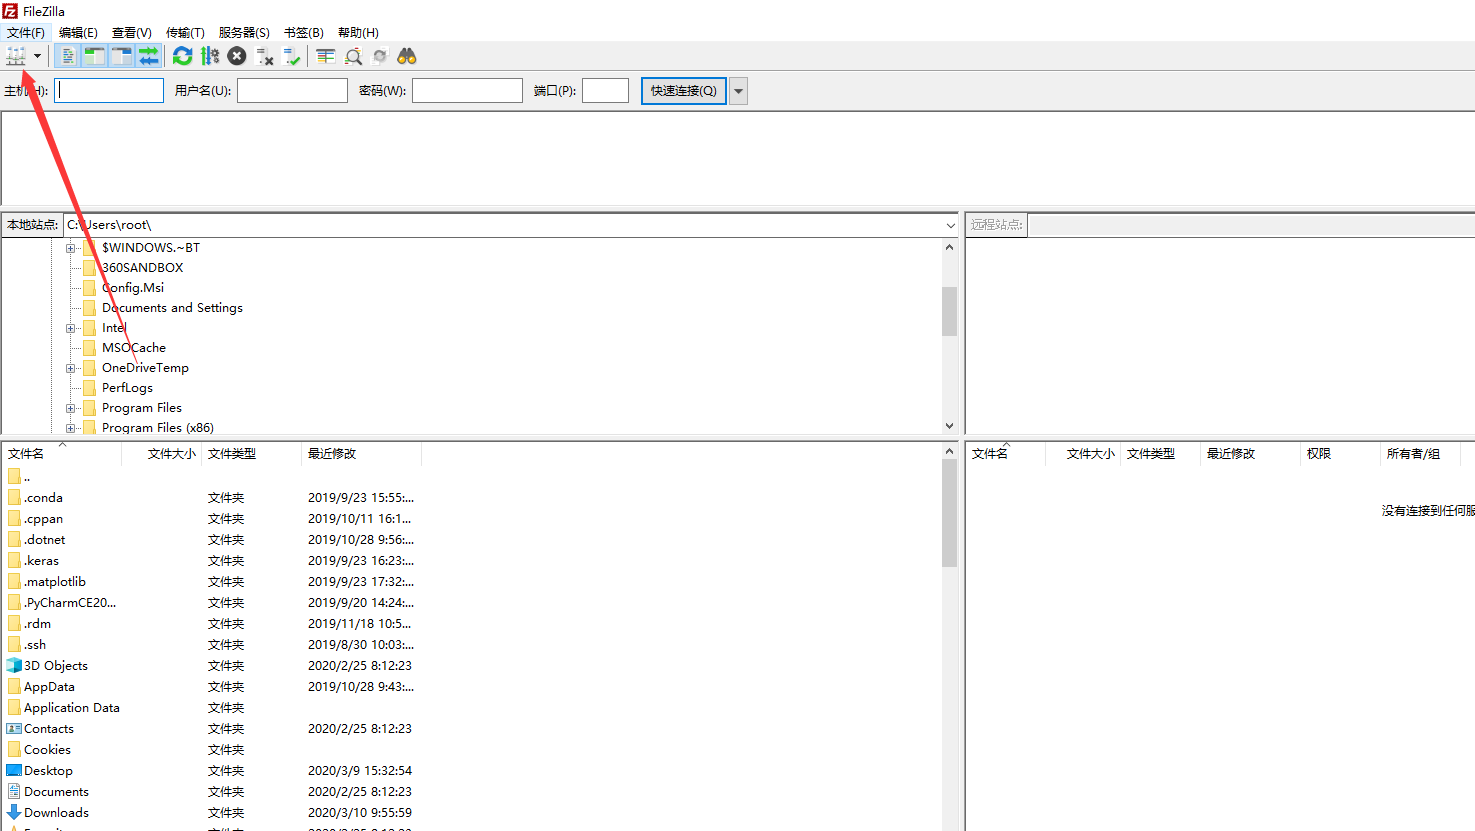The height and width of the screenshot is (831, 1475).
Task: Expand the $WINDOWS.~BT tree node
Action: coord(71,248)
